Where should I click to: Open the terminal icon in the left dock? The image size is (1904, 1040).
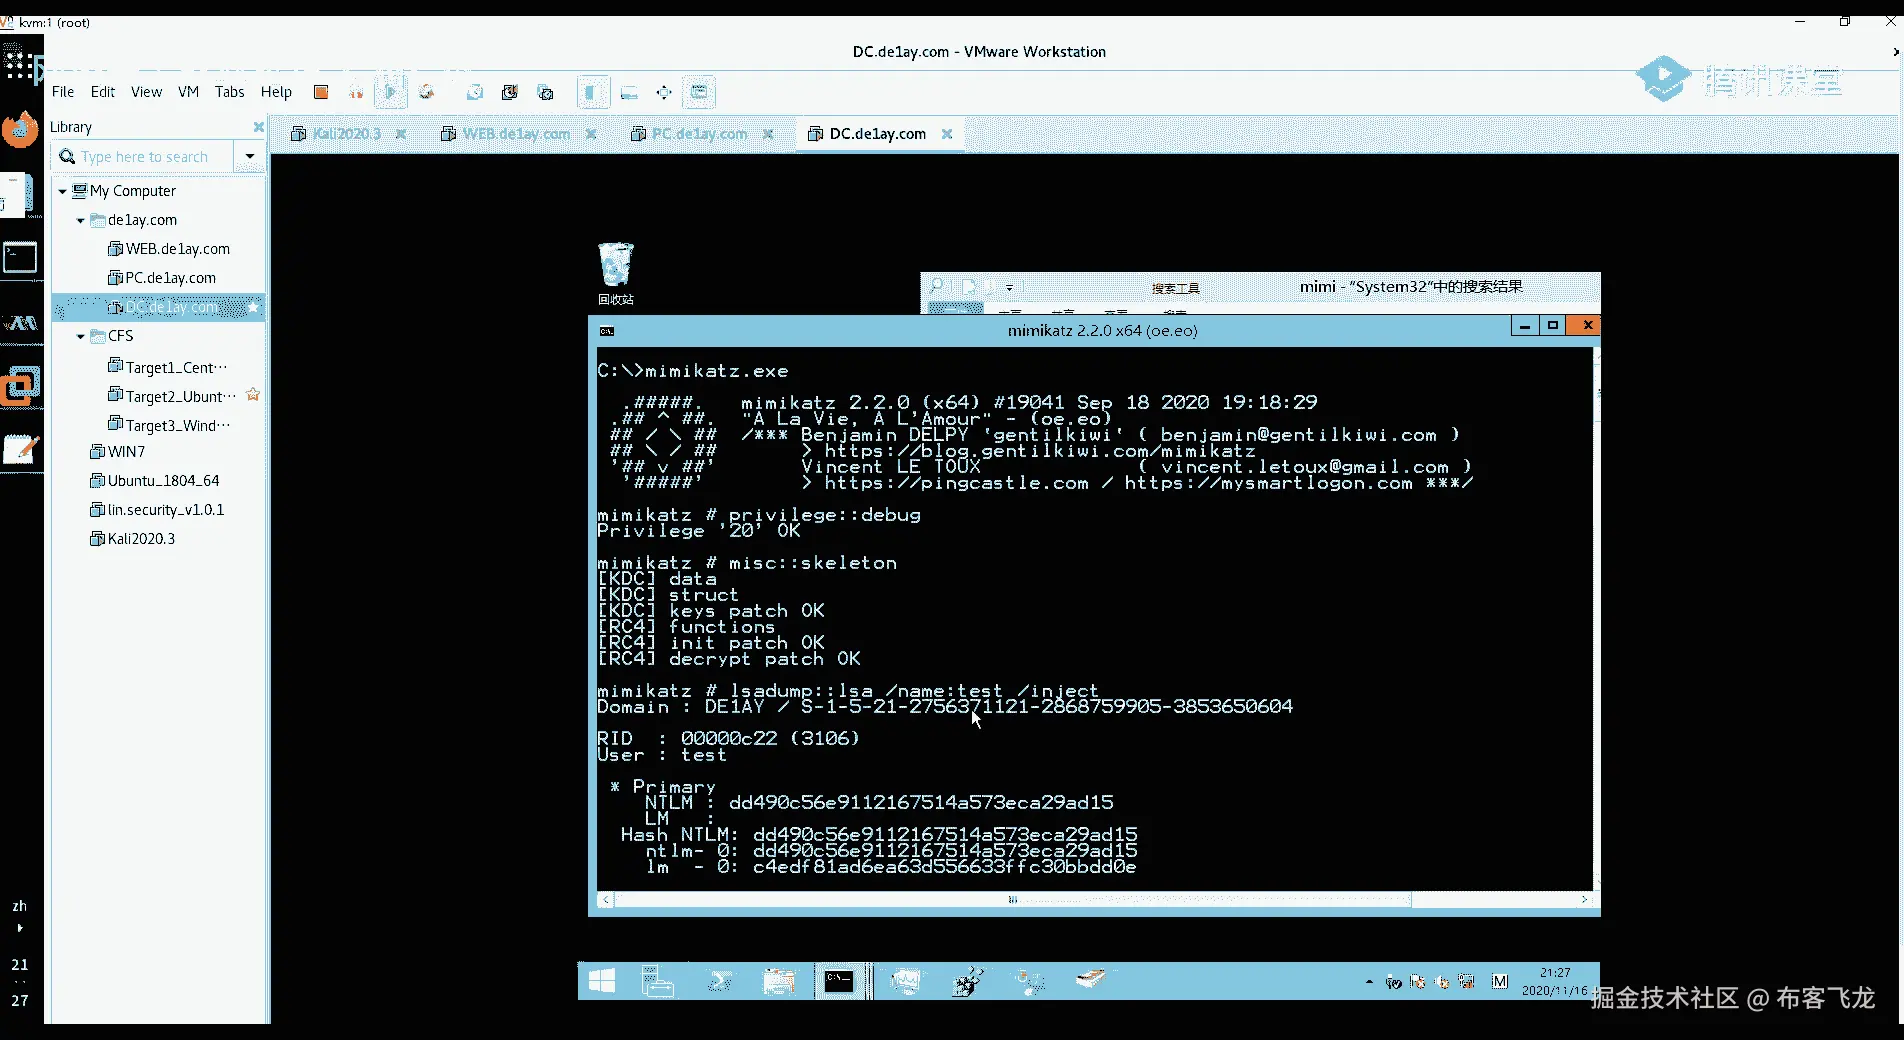tap(20, 258)
